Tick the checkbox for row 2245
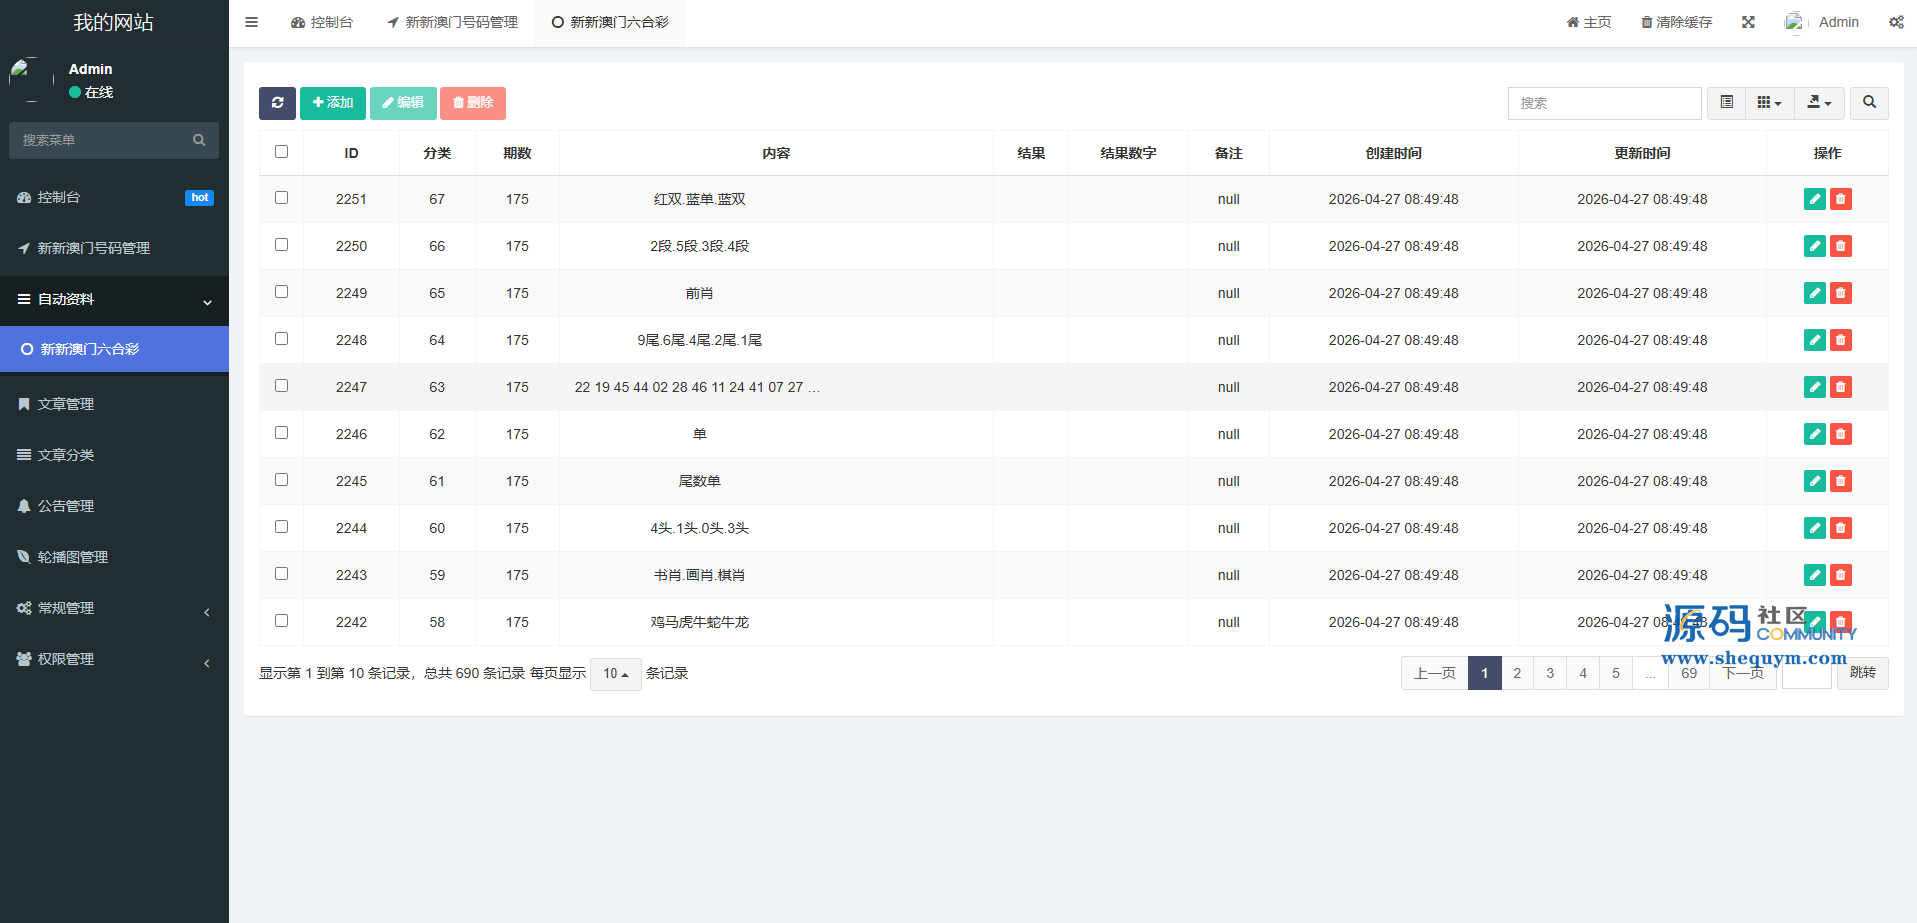This screenshot has width=1917, height=923. click(281, 480)
